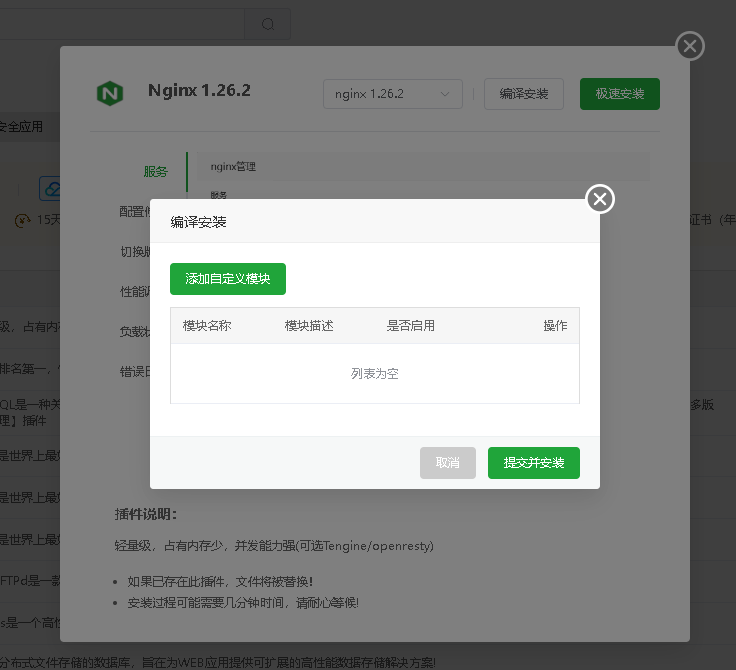Click the 安装过程可能需要几分钟时间 notice line
This screenshot has height=670, width=736.
coord(243,603)
